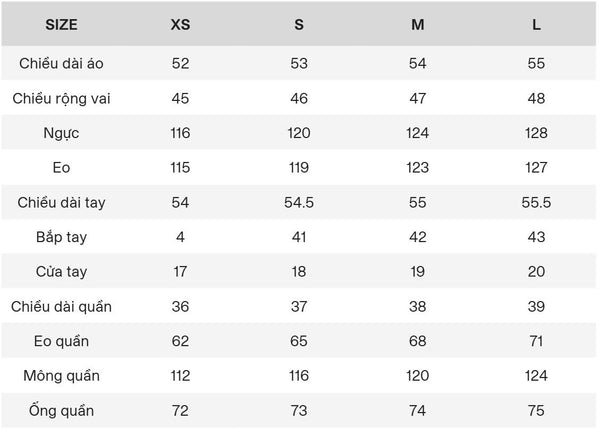600x429 pixels.
Task: Select the "Chiều dài áo" row label
Action: (x=61, y=63)
